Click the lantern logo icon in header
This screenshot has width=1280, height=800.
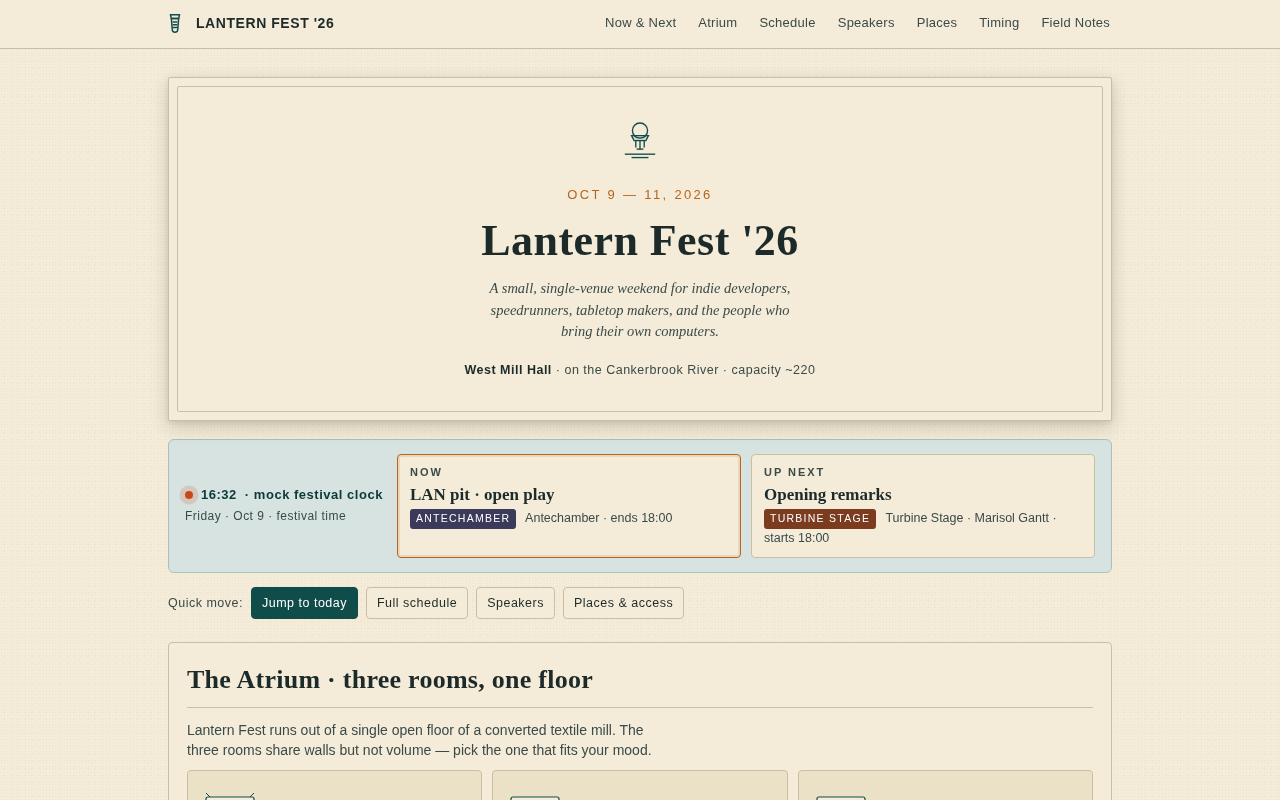tap(175, 23)
